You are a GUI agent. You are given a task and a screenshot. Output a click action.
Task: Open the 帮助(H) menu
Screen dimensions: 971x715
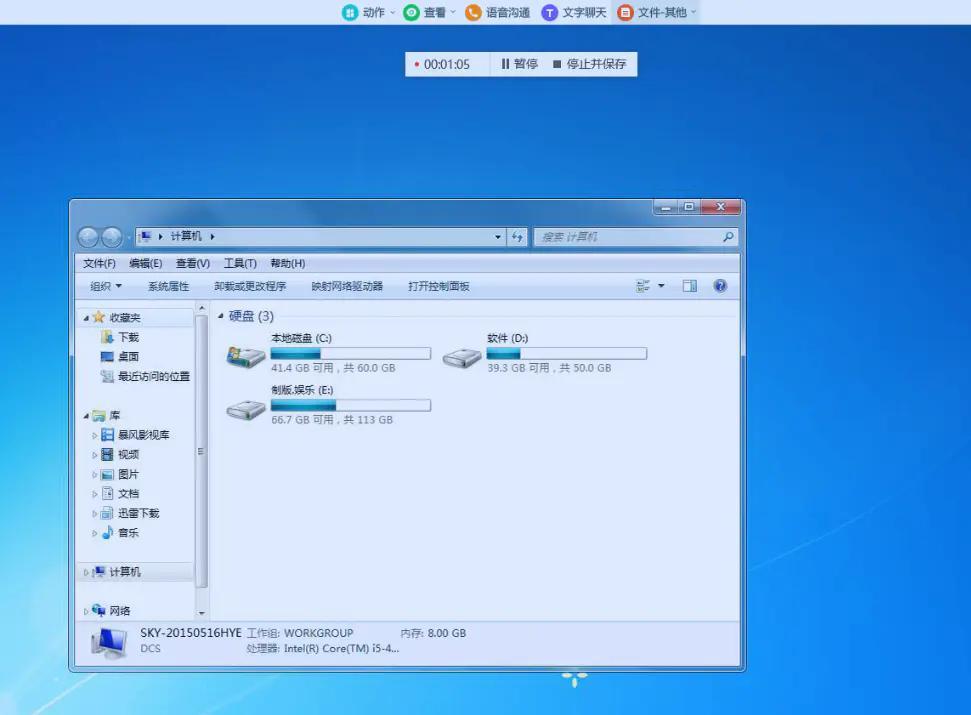(287, 264)
